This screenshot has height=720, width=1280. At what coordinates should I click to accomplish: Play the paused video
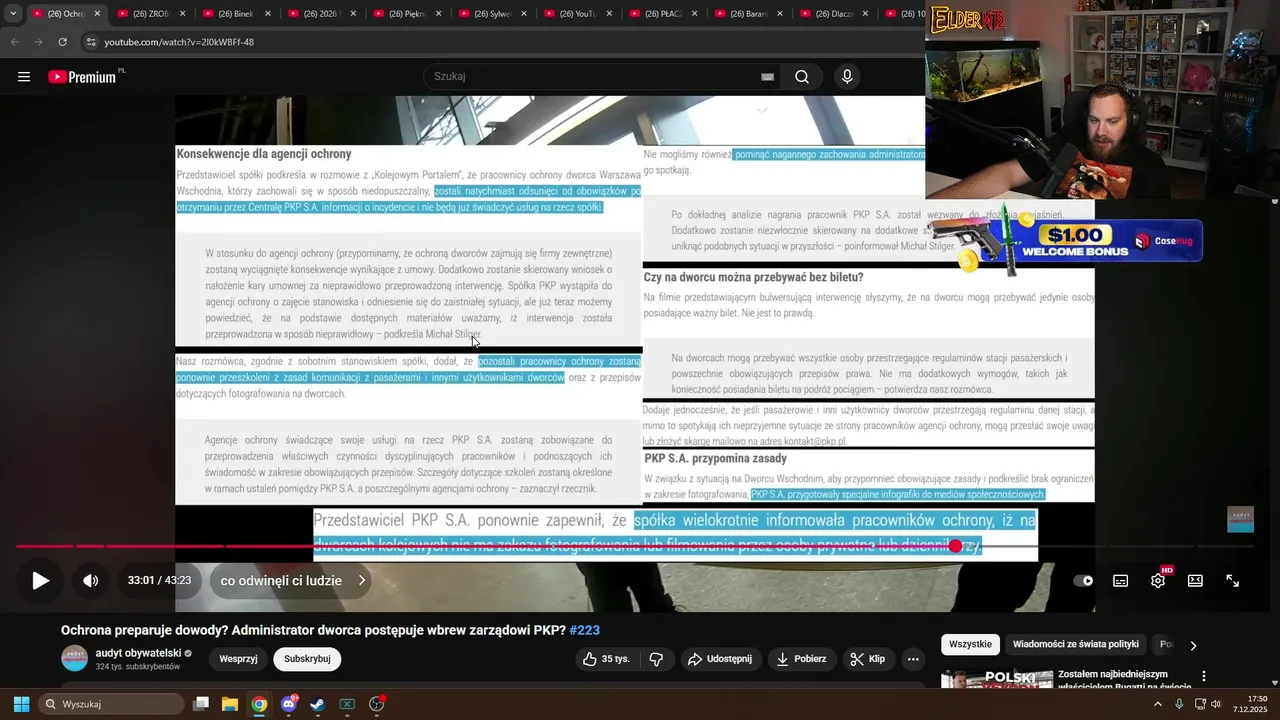pos(40,581)
